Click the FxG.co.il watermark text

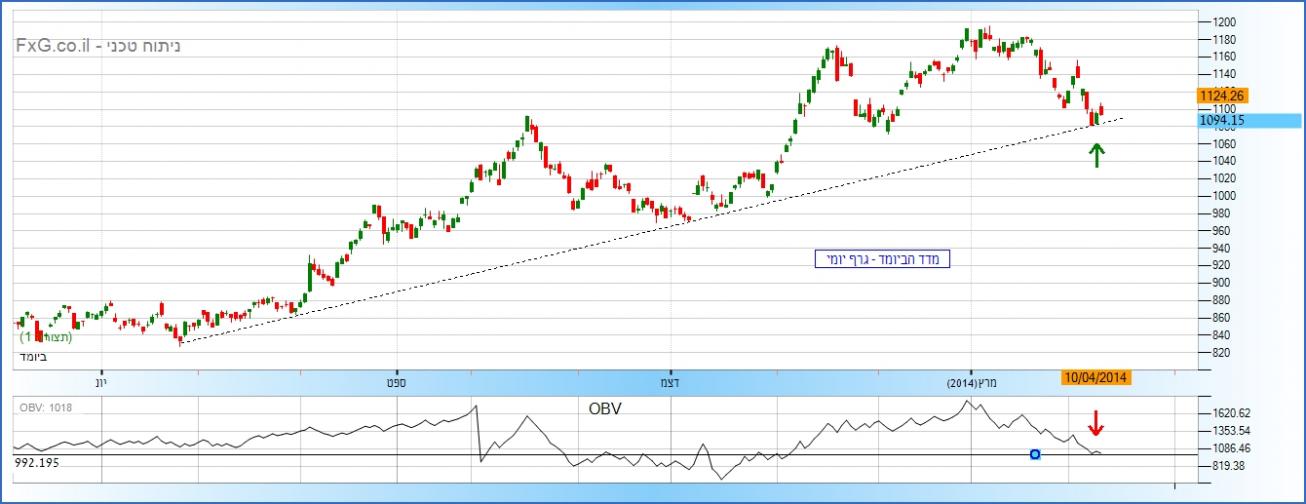coord(97,46)
